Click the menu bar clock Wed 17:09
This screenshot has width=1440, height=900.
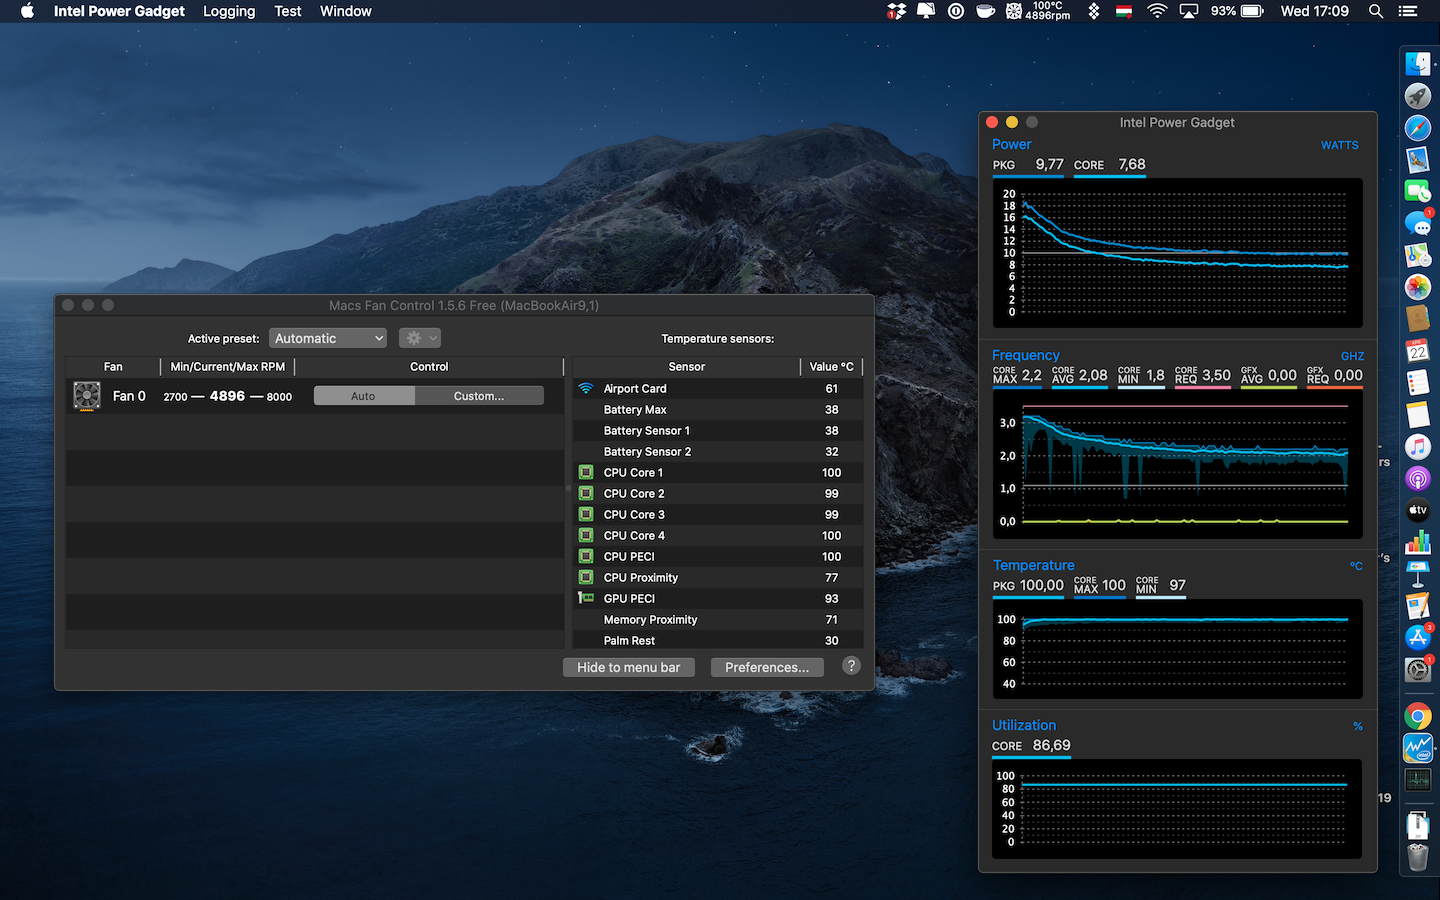(x=1314, y=11)
